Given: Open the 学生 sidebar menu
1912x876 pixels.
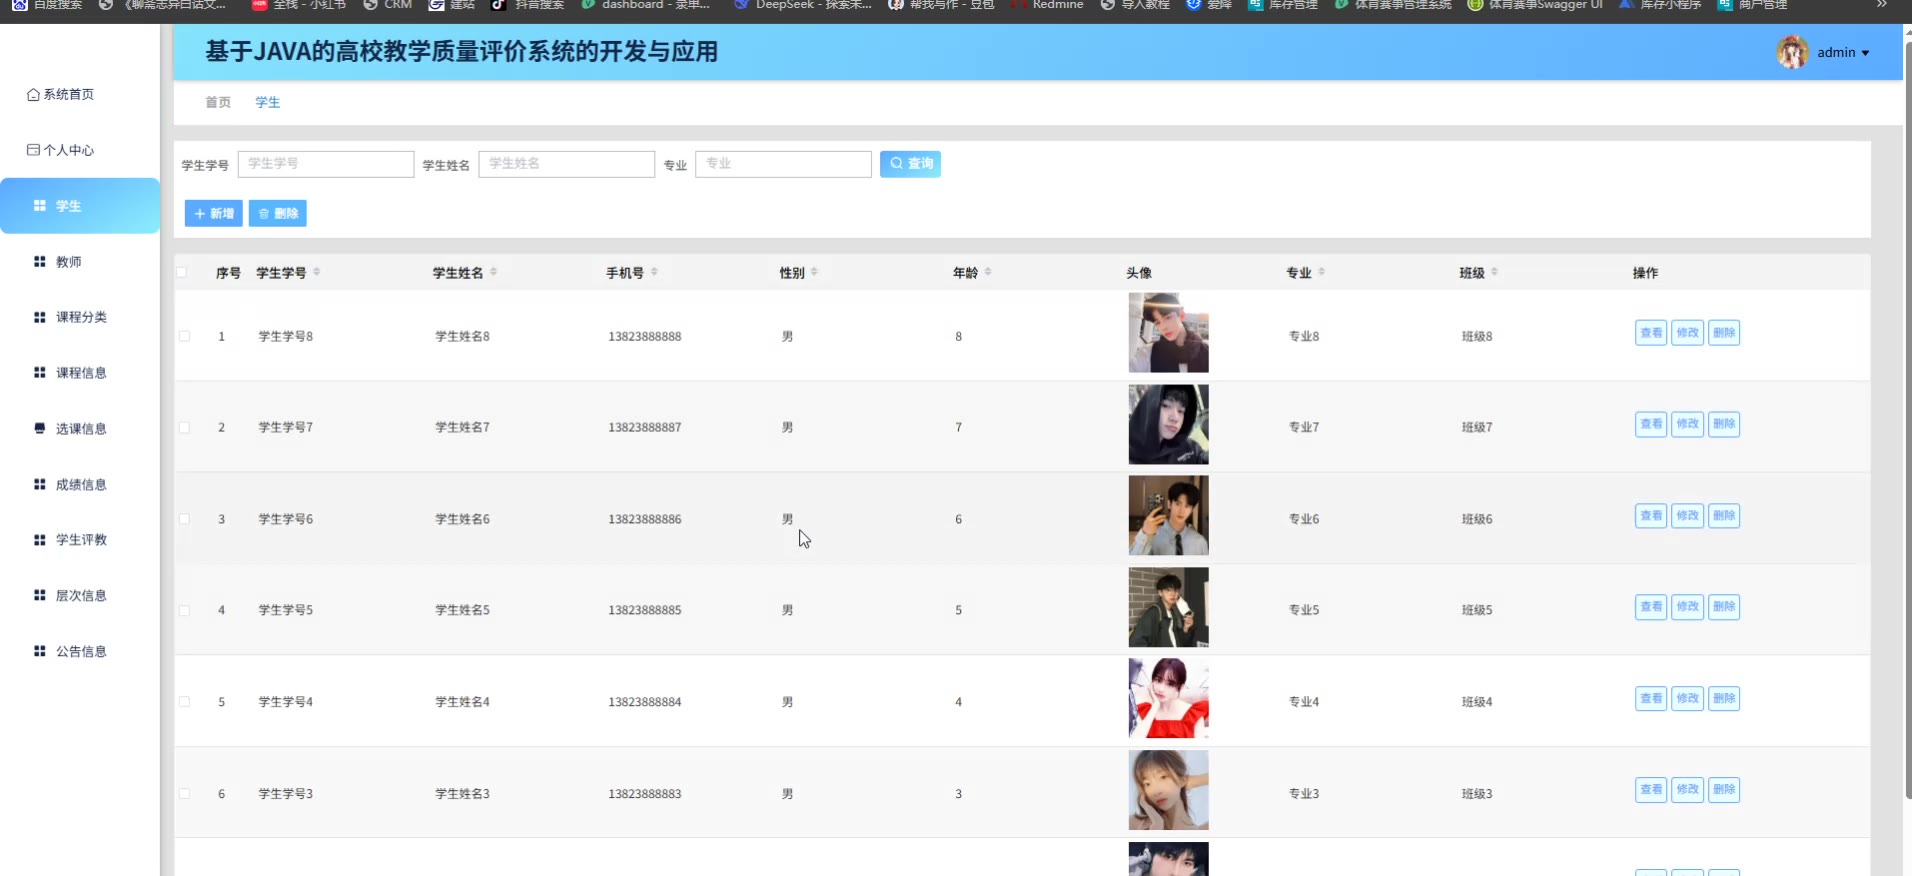Looking at the screenshot, I should click(80, 206).
